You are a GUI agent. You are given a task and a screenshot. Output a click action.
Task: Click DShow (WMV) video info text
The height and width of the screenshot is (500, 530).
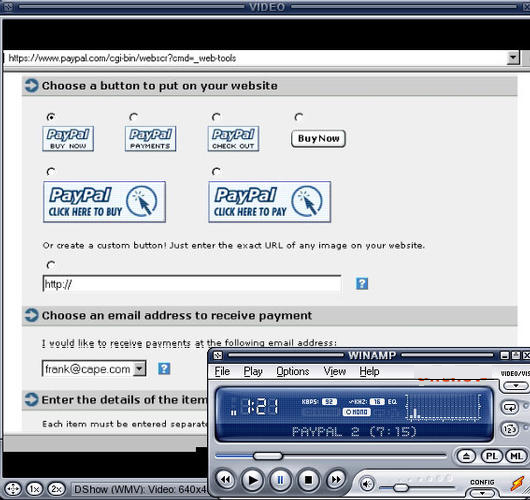point(140,489)
